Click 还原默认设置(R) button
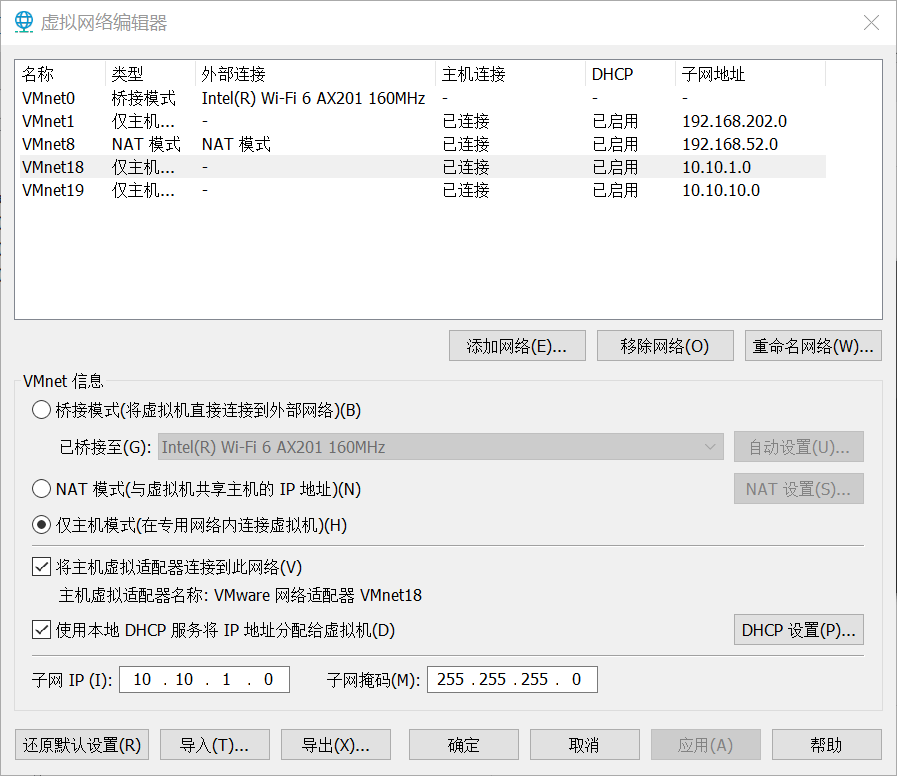 [82, 745]
